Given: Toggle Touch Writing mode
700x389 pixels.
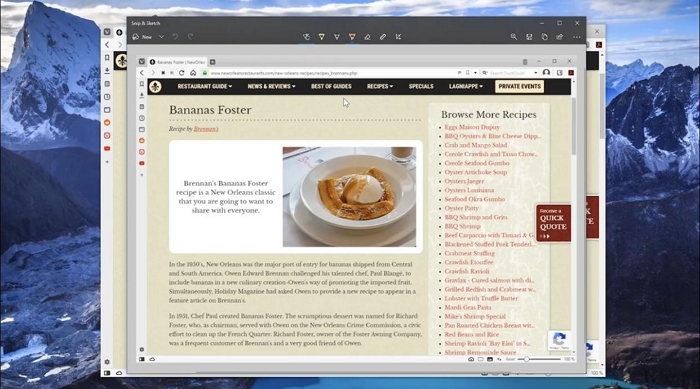Looking at the screenshot, I should pyautogui.click(x=306, y=37).
